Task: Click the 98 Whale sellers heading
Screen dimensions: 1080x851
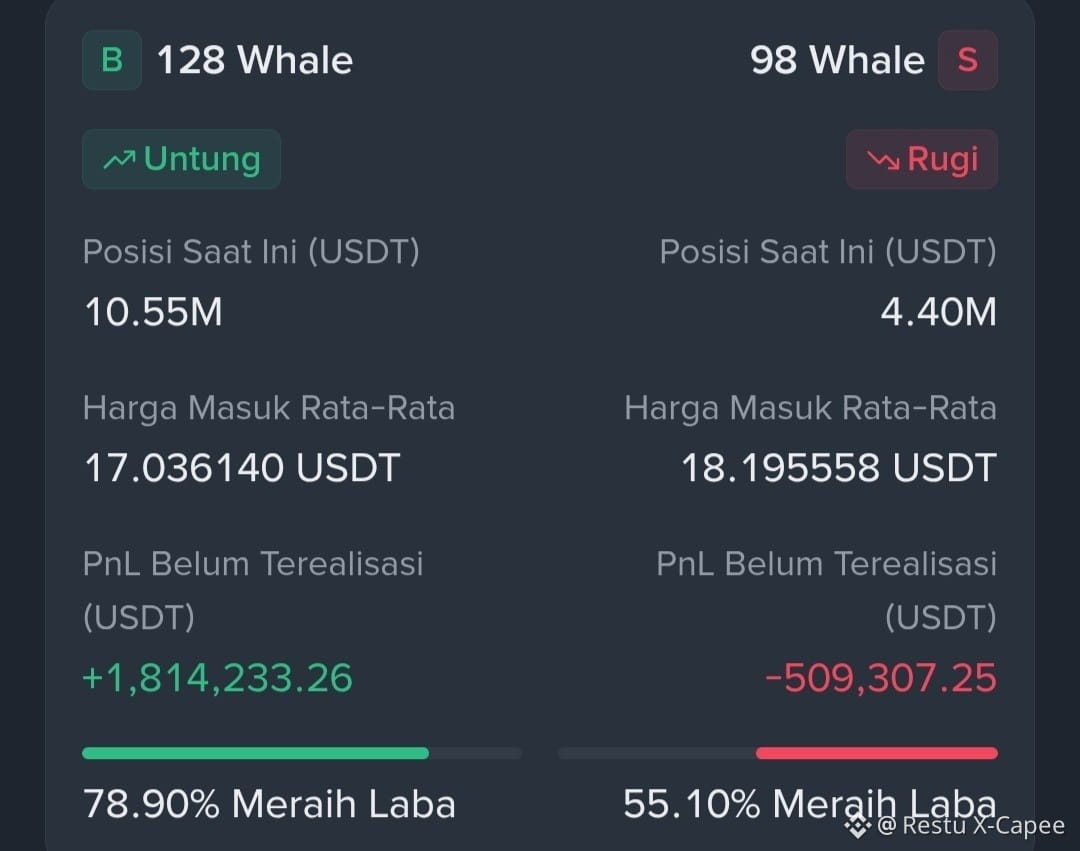Action: pos(837,60)
